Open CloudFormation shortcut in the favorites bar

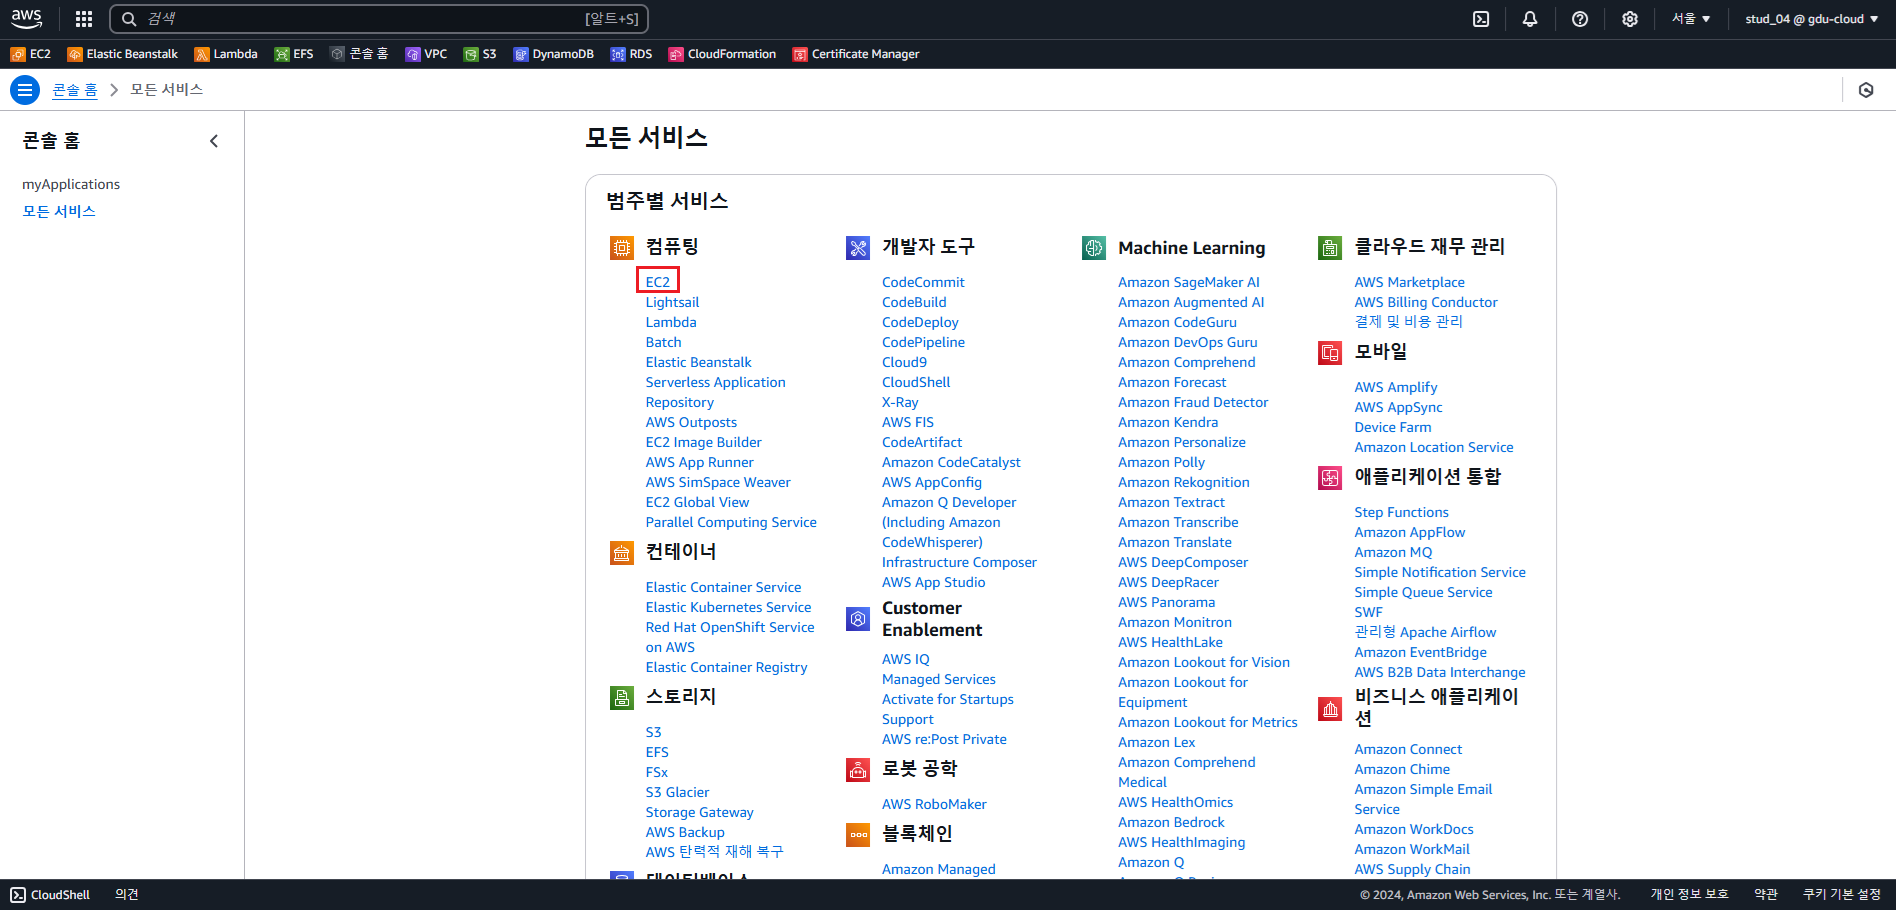point(723,54)
